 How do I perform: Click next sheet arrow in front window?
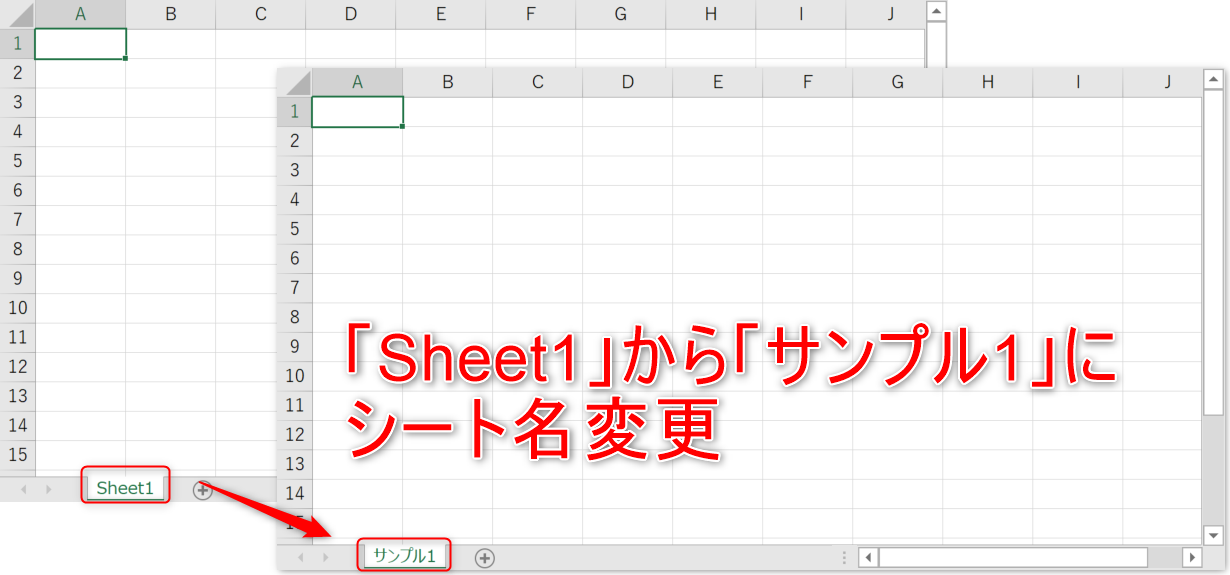point(327,557)
